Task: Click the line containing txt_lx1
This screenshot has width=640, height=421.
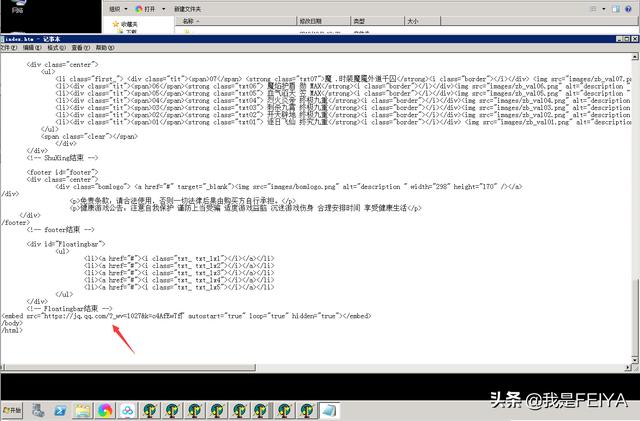Action: (x=179, y=258)
